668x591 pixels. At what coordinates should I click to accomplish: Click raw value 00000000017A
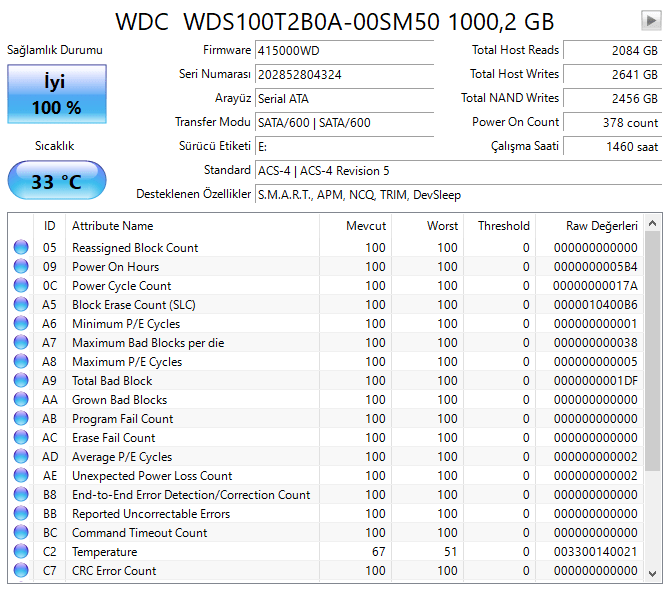coord(596,285)
